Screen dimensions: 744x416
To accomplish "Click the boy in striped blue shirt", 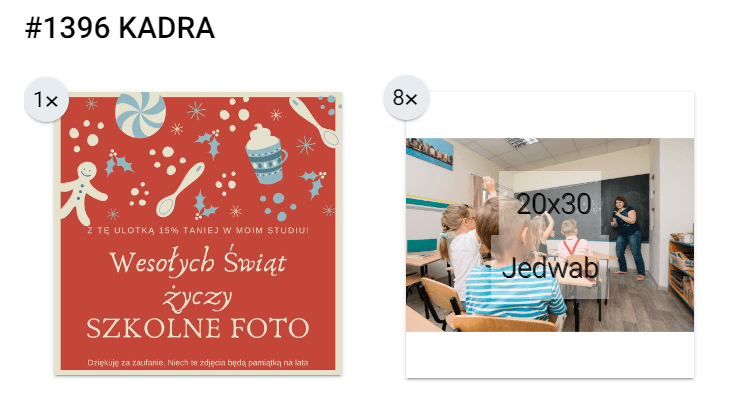I will [510, 266].
